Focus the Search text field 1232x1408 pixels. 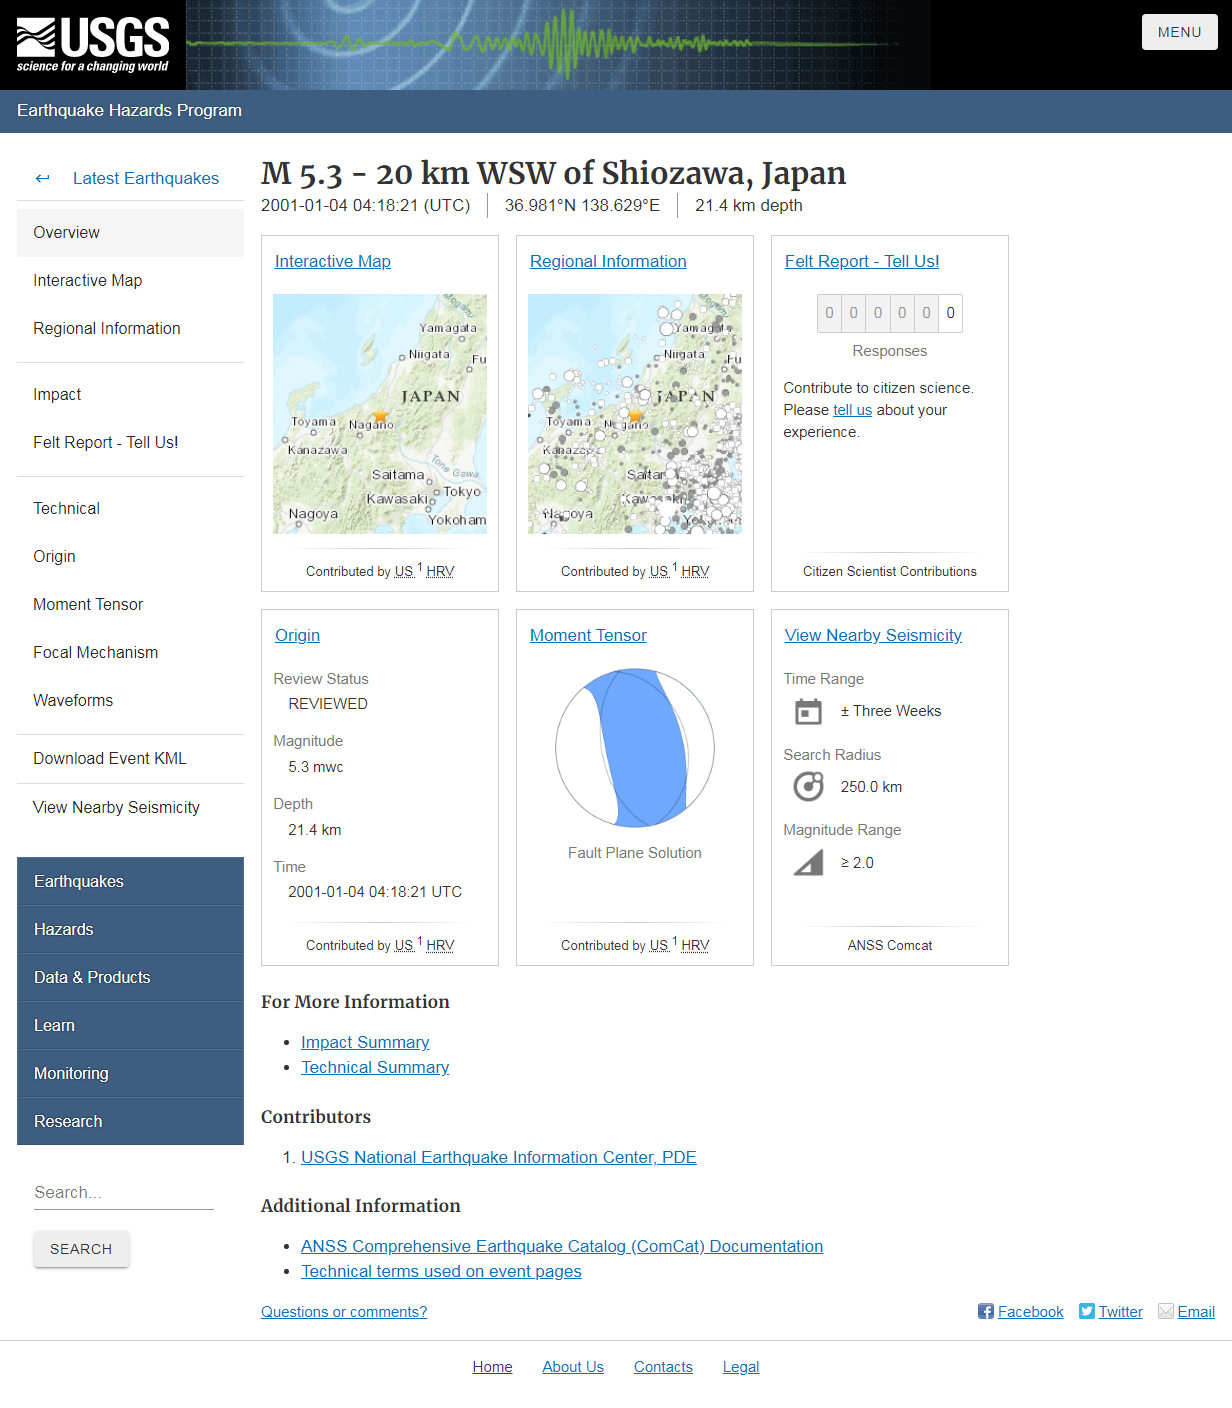tap(124, 1192)
